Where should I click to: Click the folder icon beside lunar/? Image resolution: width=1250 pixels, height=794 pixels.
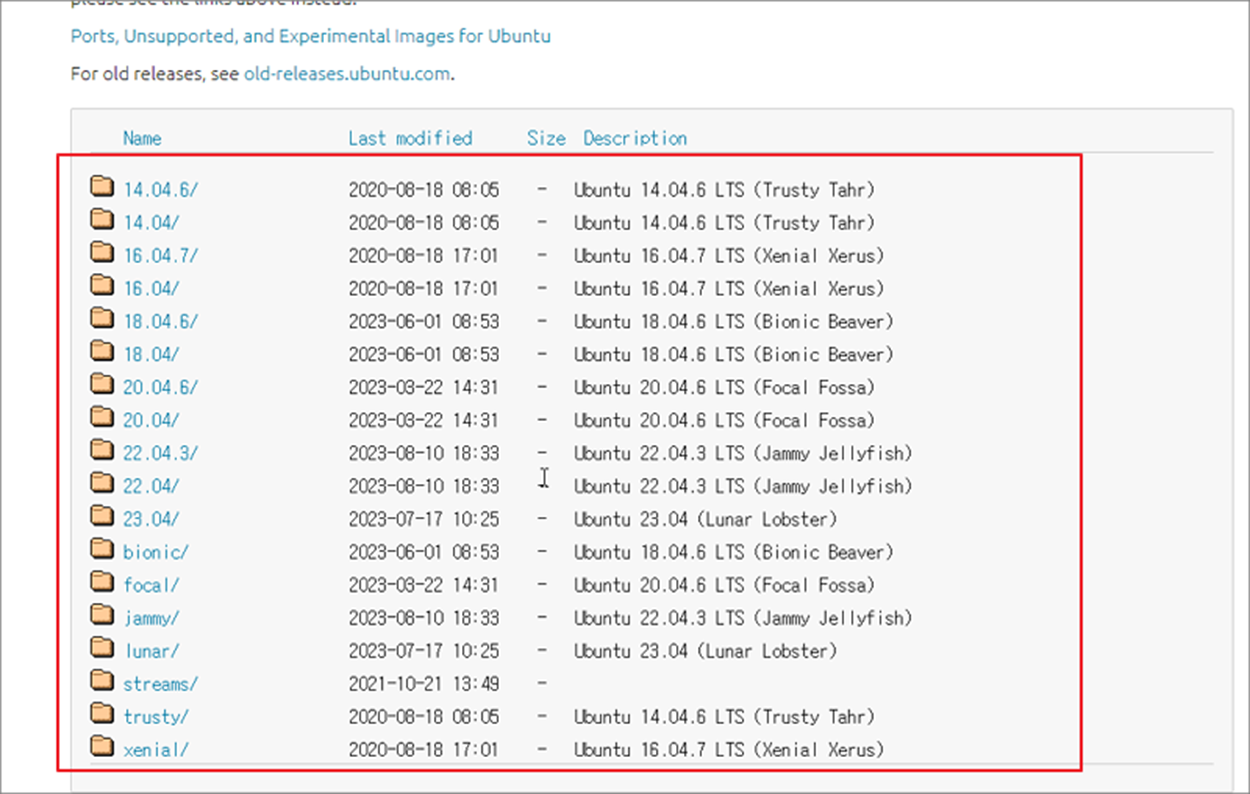102,648
